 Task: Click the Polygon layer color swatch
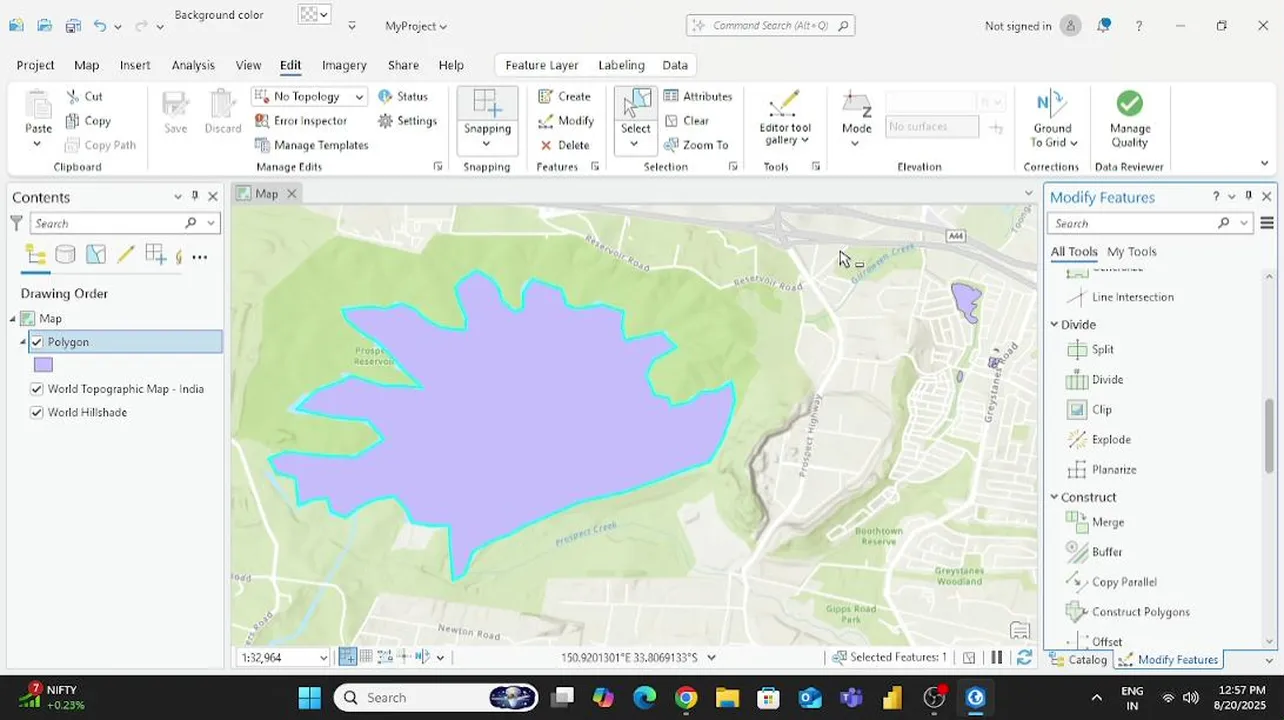tap(43, 365)
